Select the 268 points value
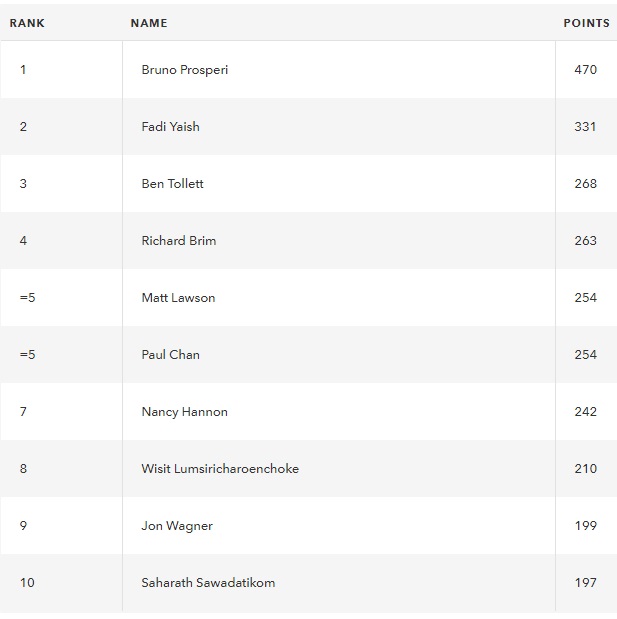The height and width of the screenshot is (619, 617). 585,184
